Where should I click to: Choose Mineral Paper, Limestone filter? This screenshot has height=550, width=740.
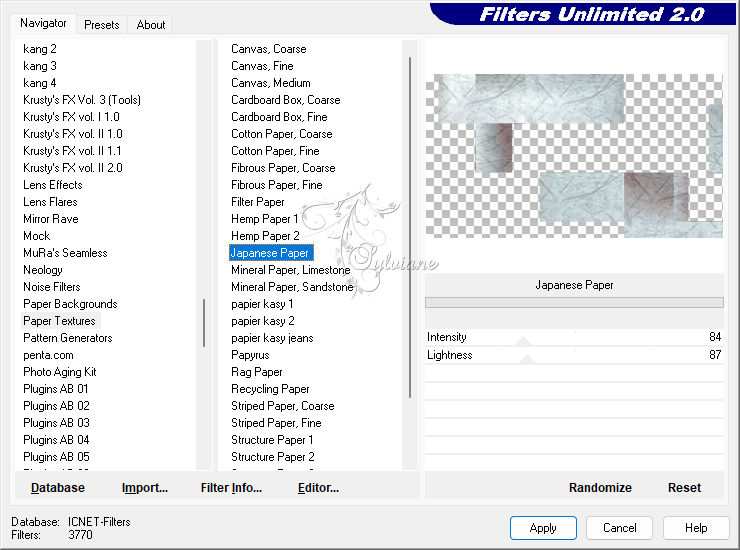(x=291, y=270)
